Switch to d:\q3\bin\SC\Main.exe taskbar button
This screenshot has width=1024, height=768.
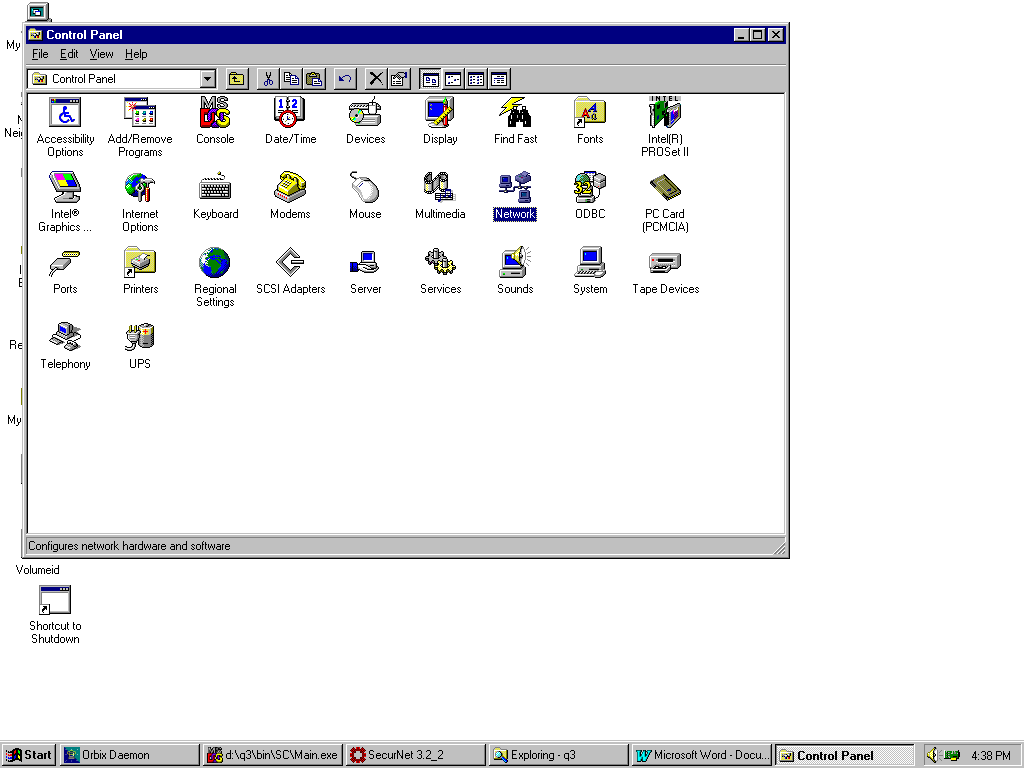pyautogui.click(x=272, y=755)
